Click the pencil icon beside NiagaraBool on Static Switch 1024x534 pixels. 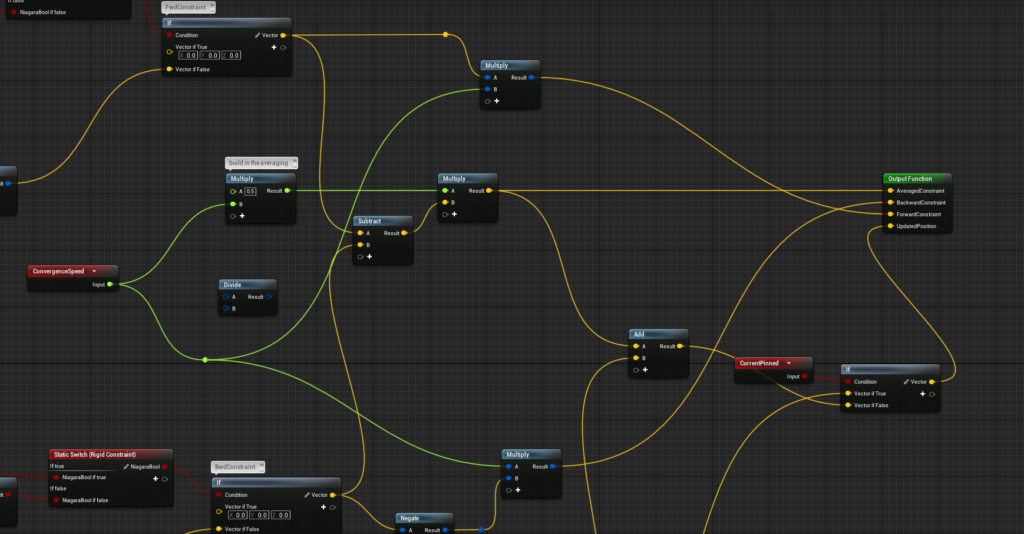[126, 467]
